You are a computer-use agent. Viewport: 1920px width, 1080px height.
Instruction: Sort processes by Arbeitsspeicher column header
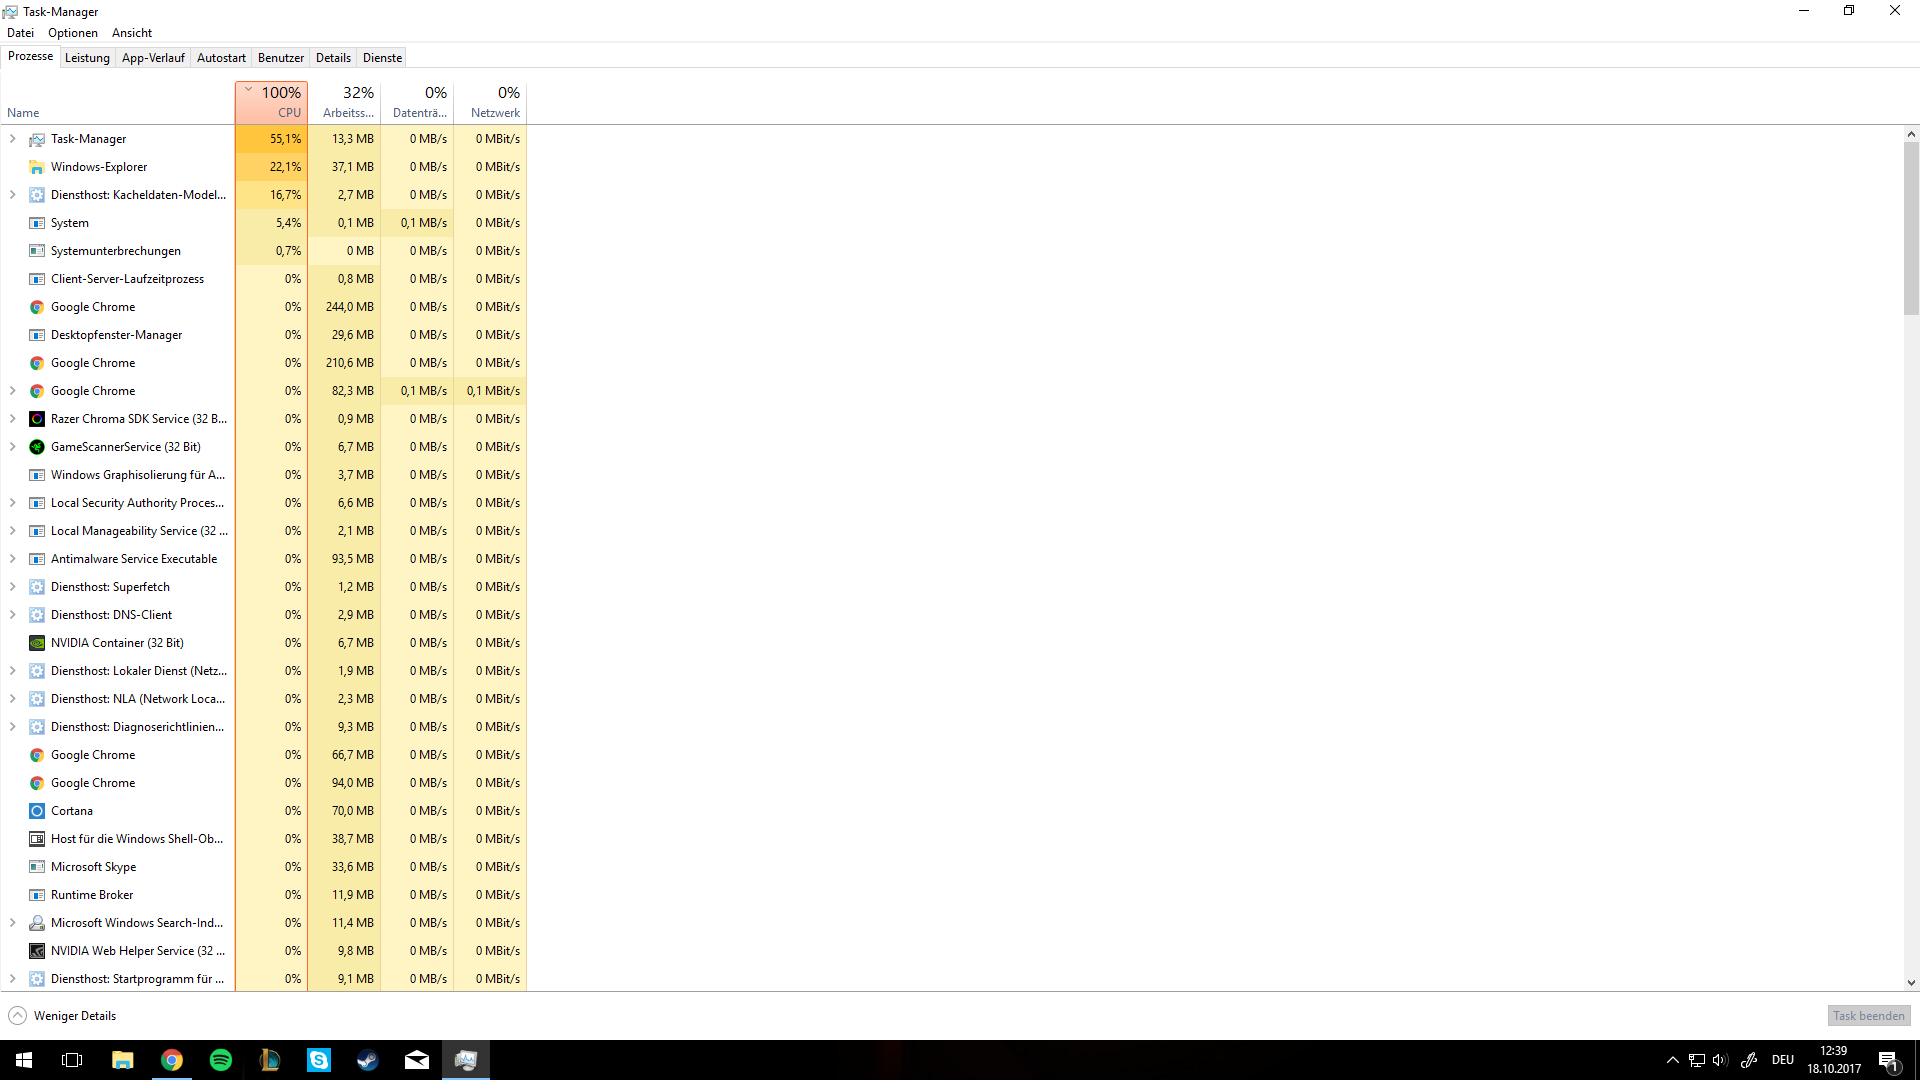click(345, 102)
